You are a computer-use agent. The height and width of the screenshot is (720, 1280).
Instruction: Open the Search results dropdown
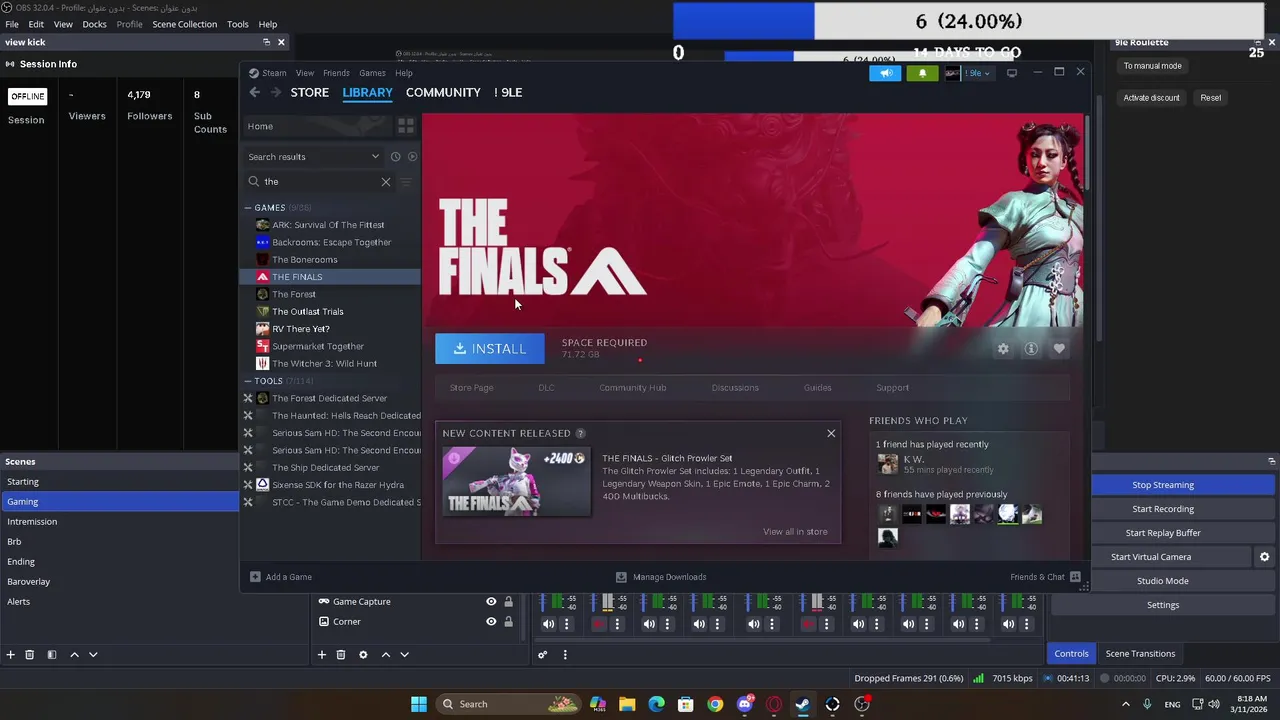point(314,157)
